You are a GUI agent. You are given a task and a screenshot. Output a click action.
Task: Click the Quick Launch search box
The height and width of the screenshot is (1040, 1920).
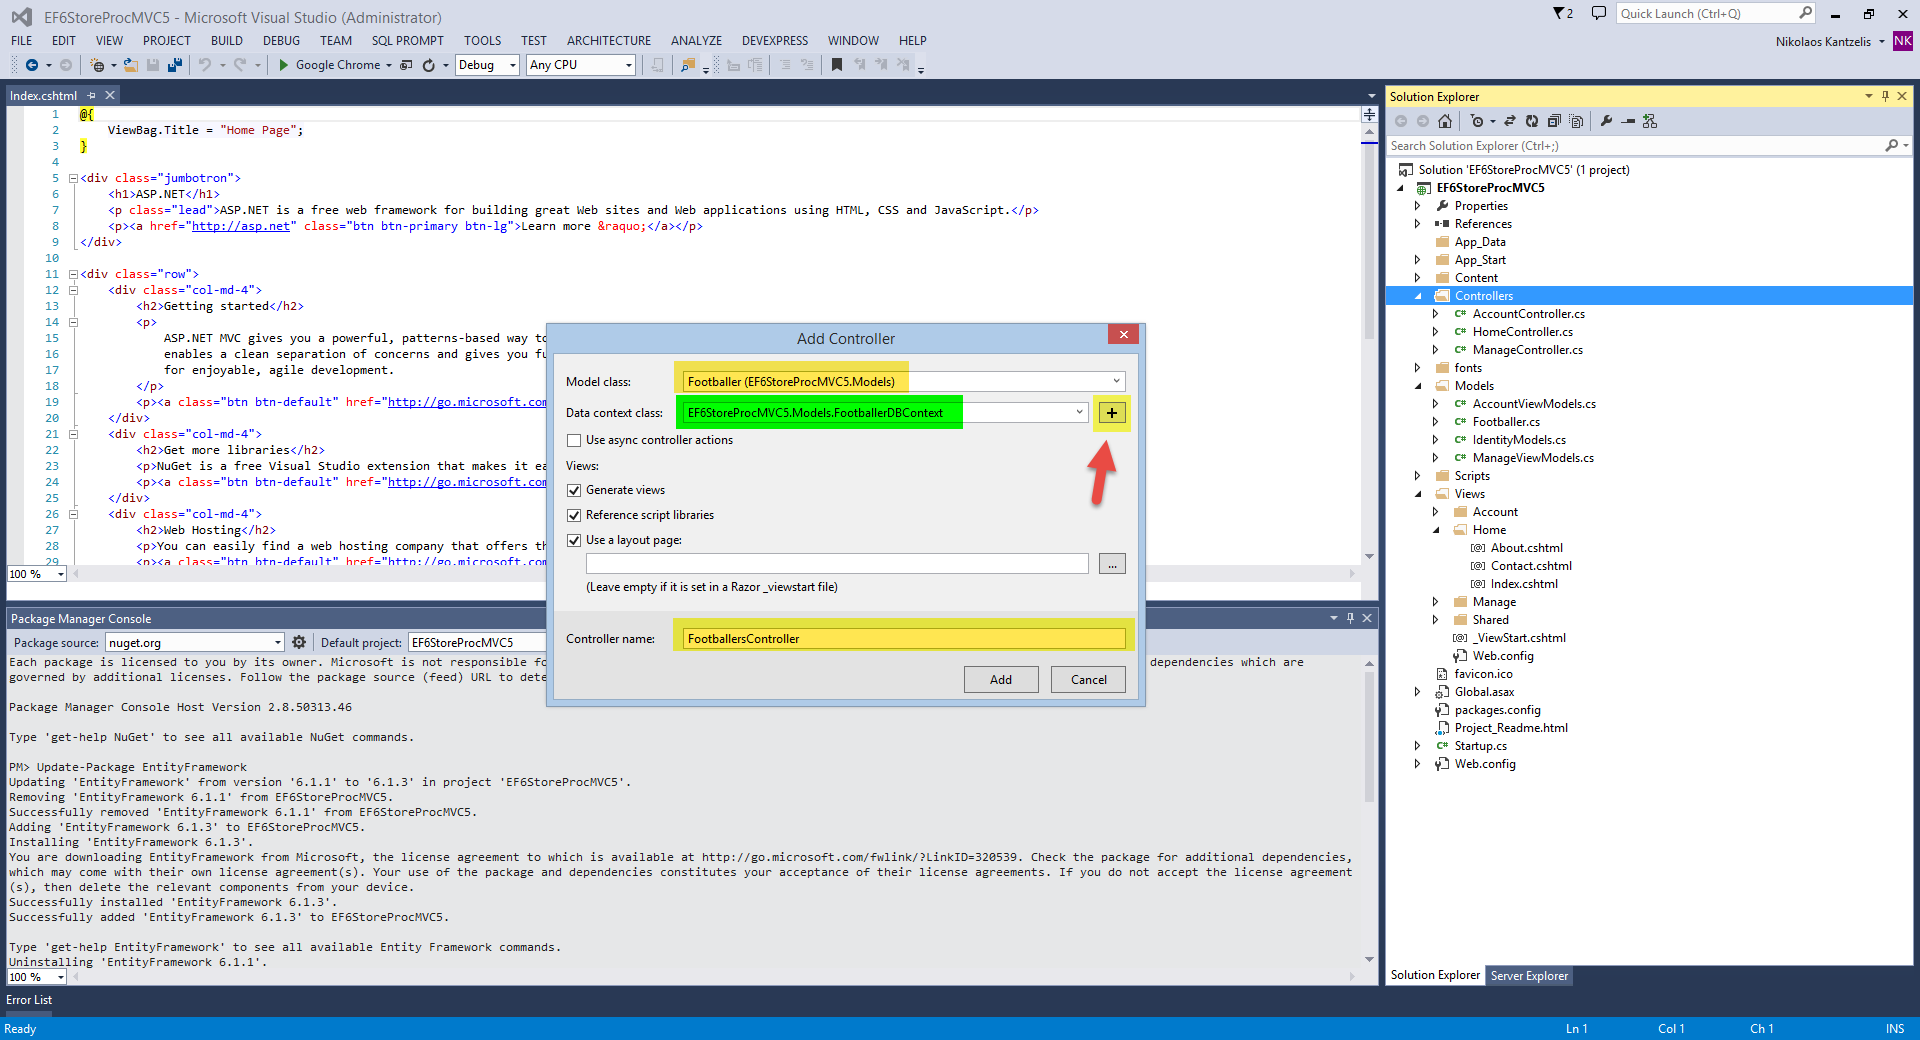[1715, 14]
